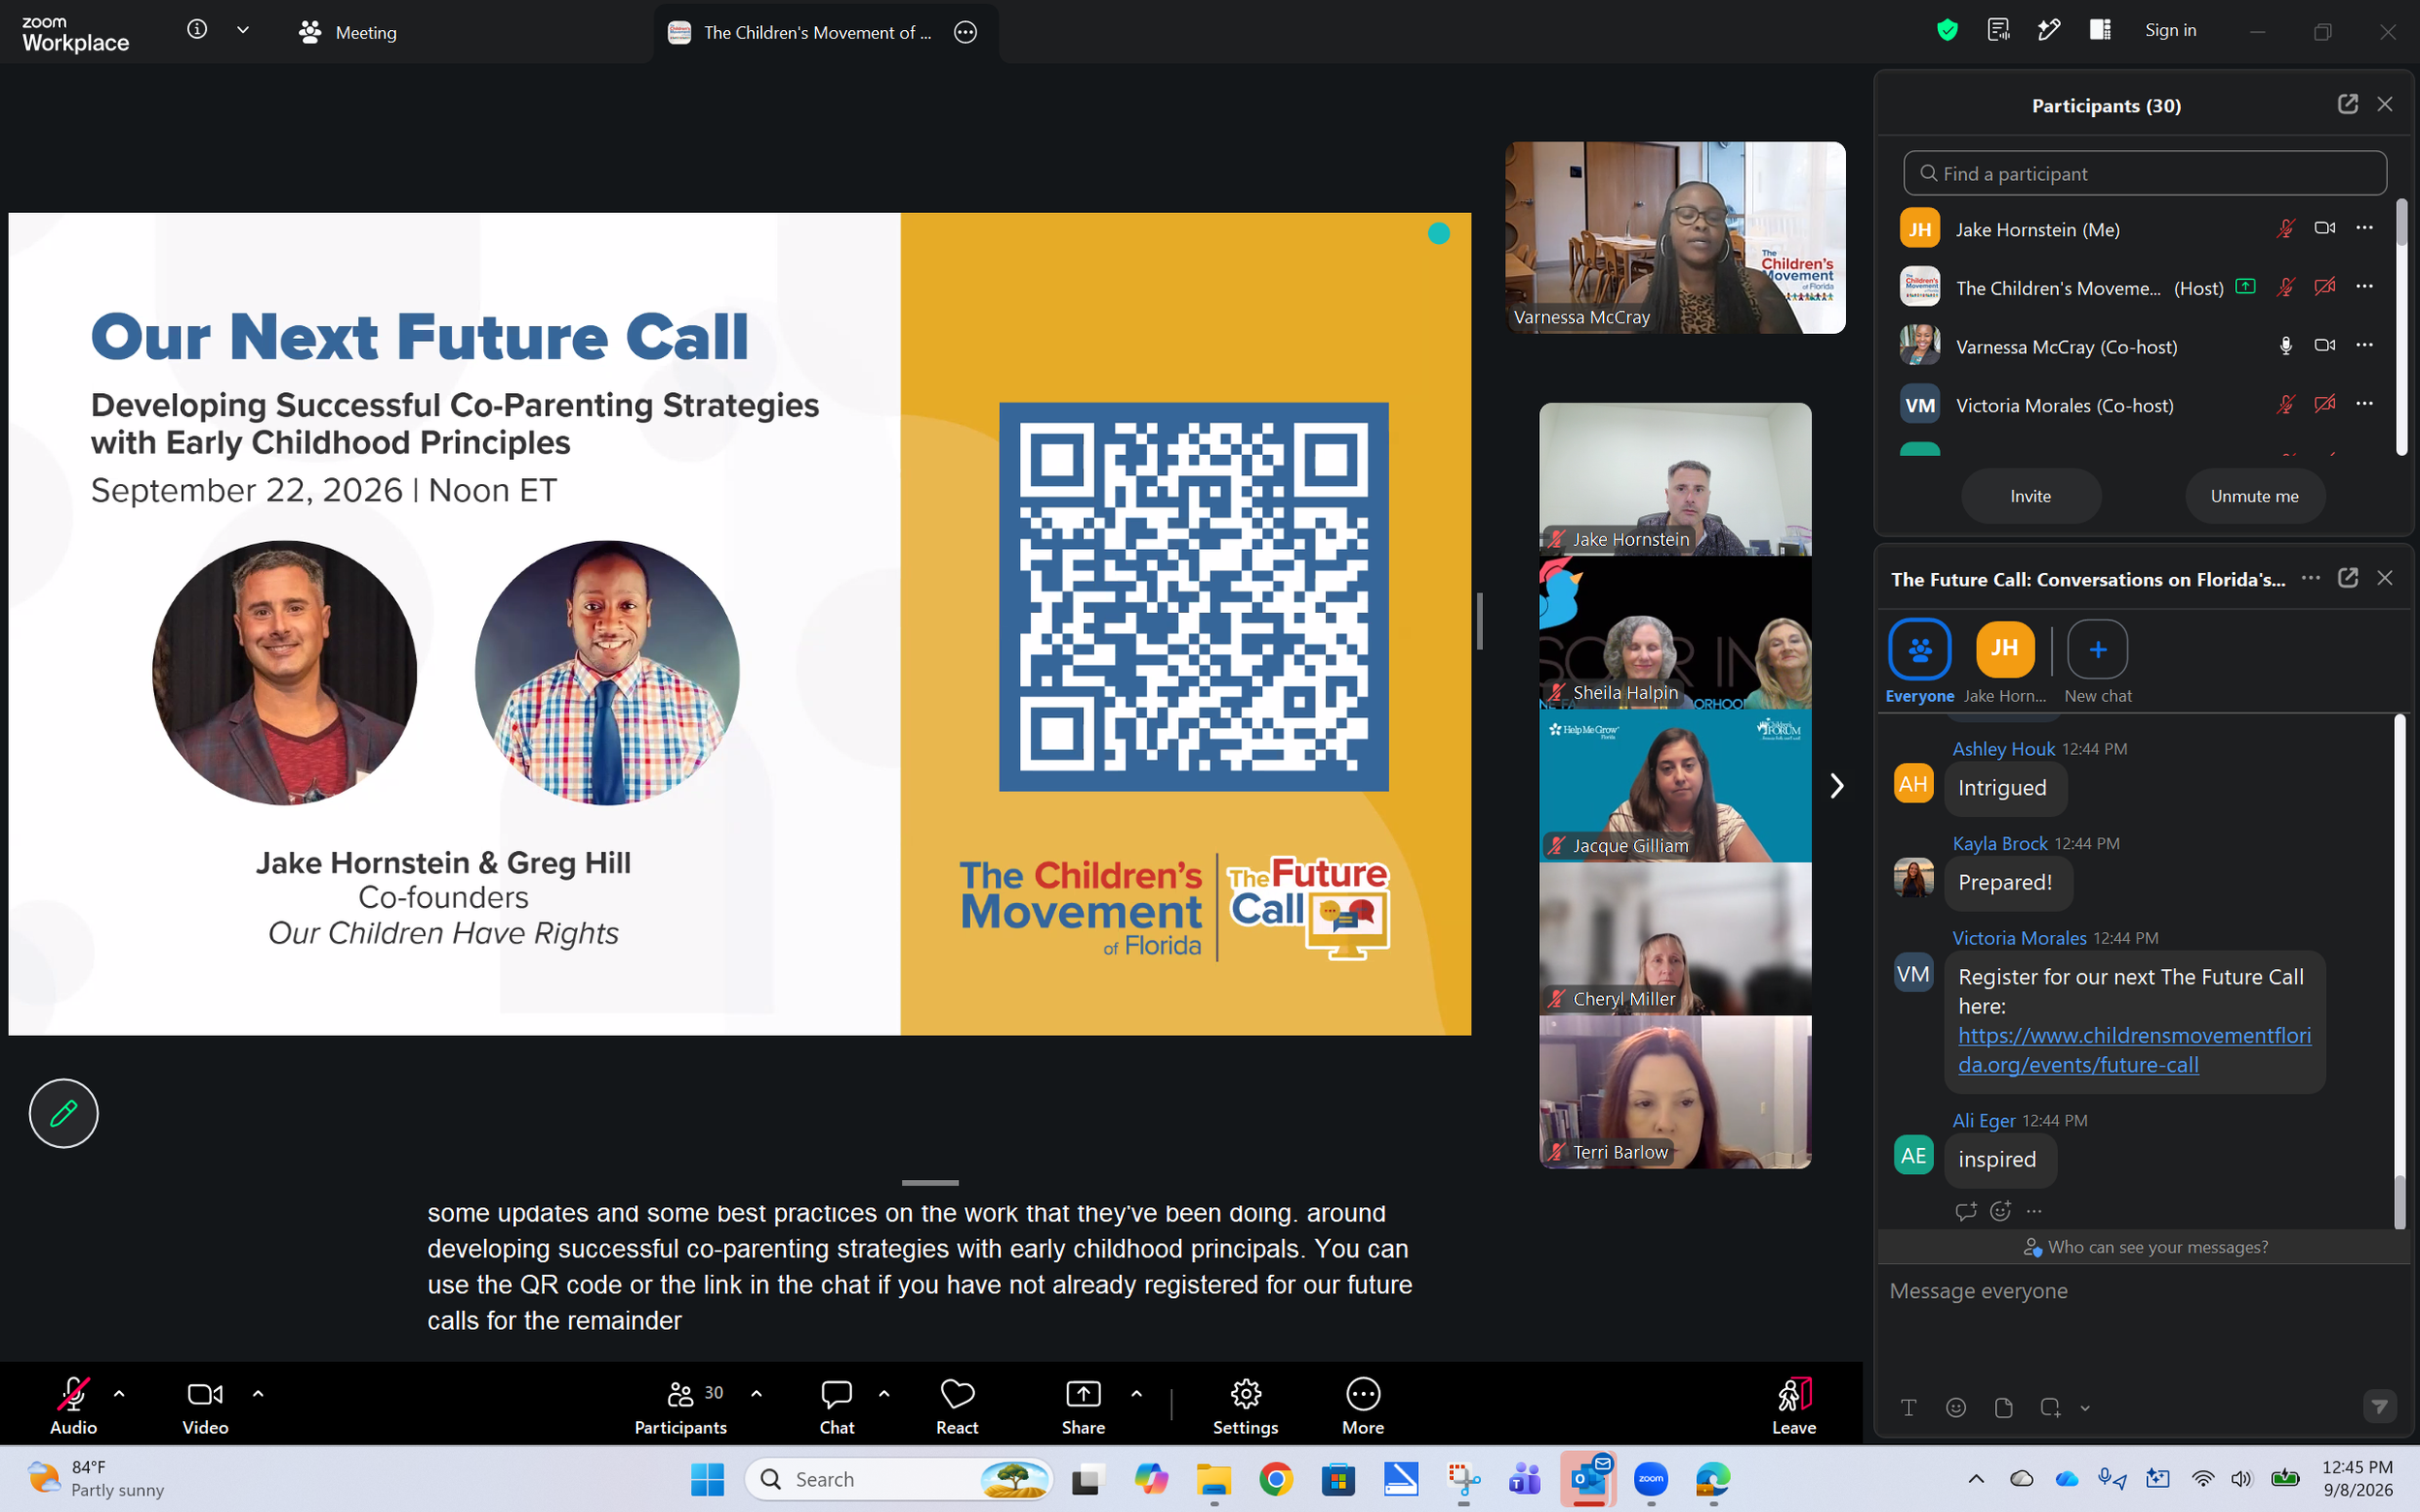
Task: Click the Sign in link
Action: point(2170,30)
